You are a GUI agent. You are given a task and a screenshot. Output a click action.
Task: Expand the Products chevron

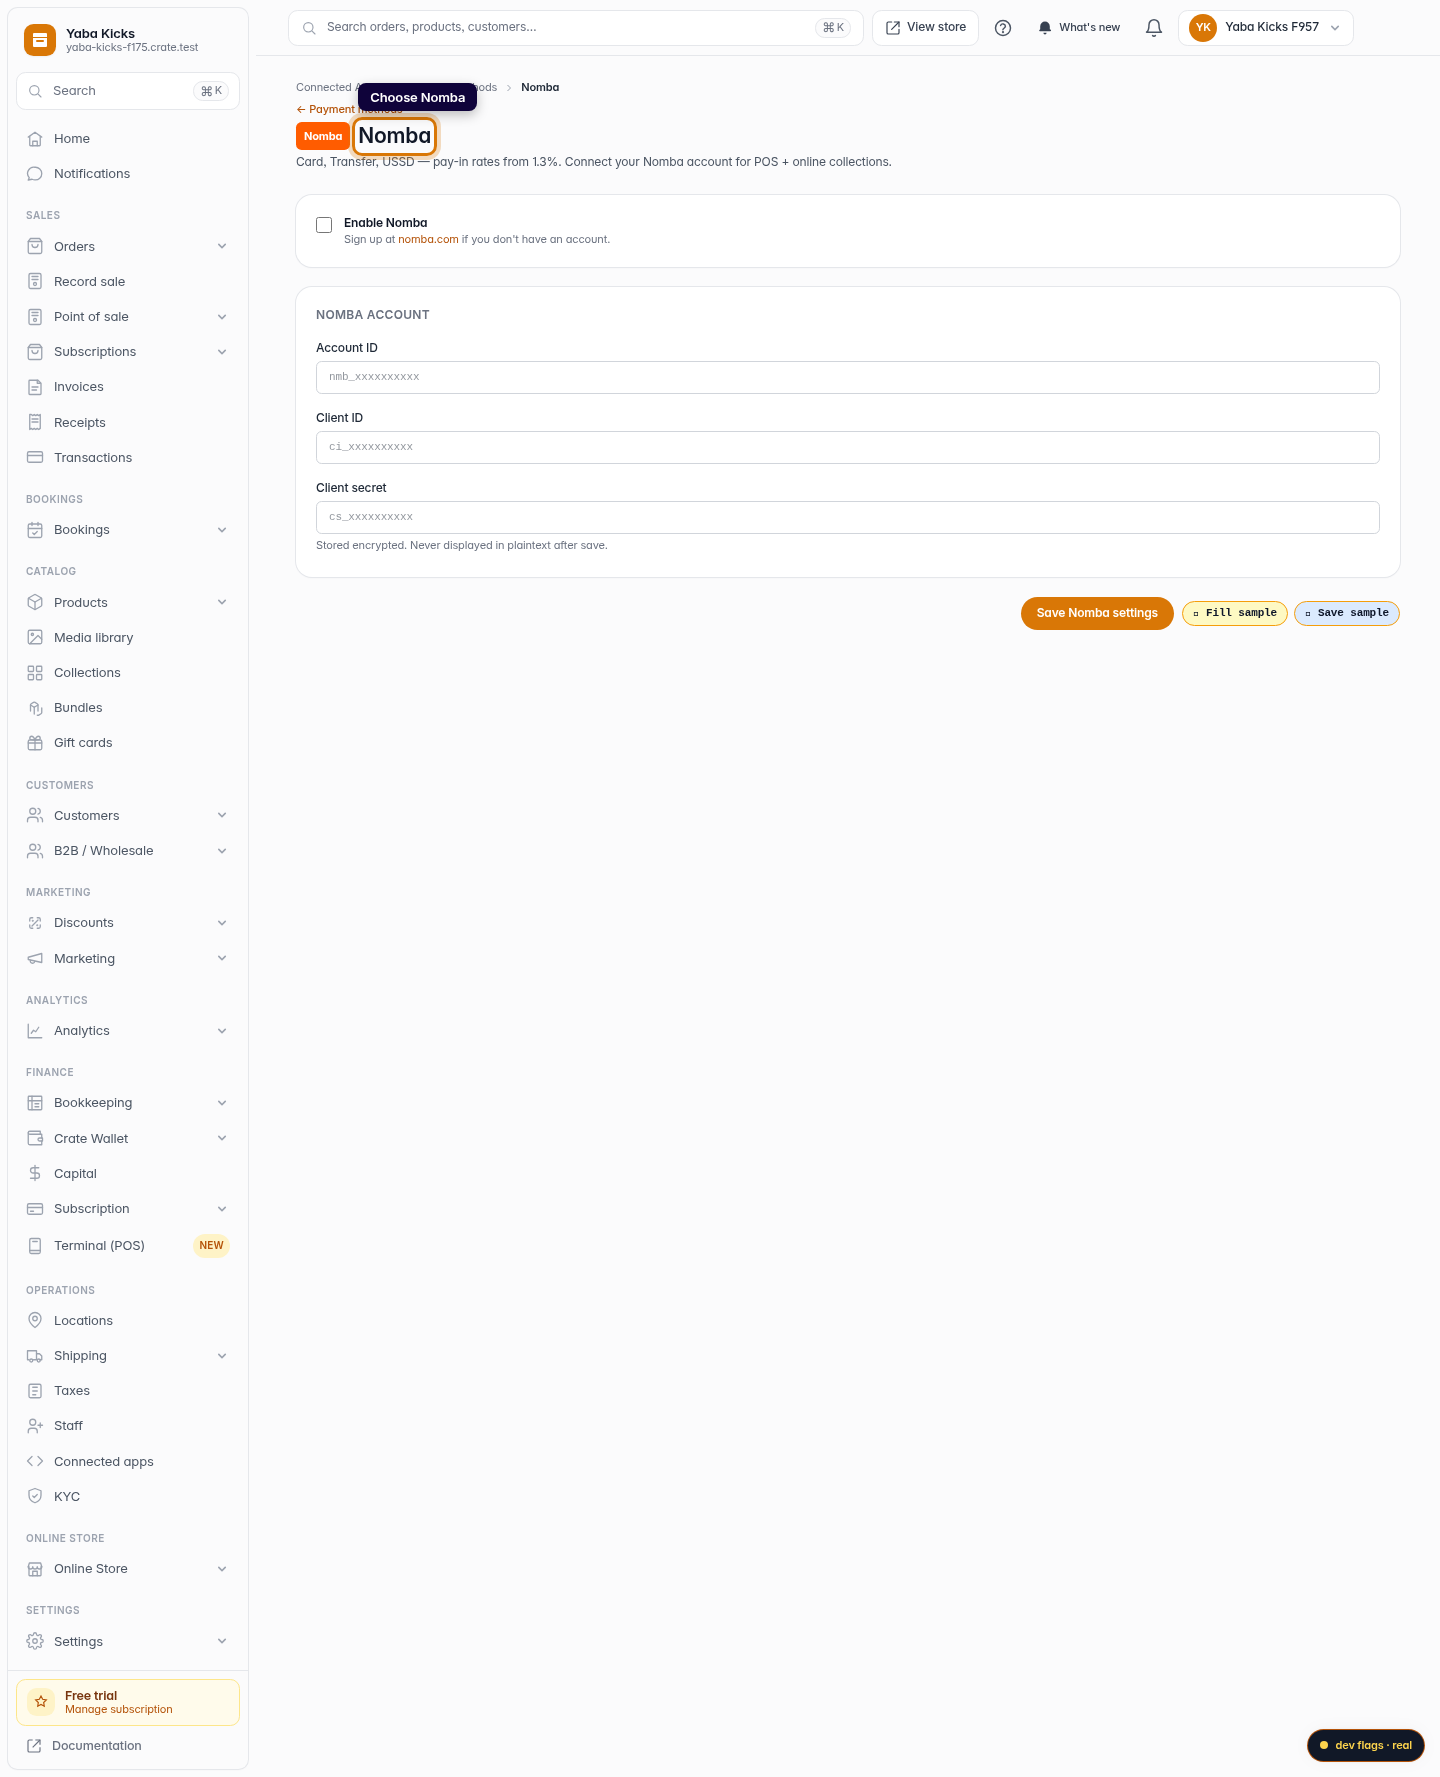pos(222,603)
